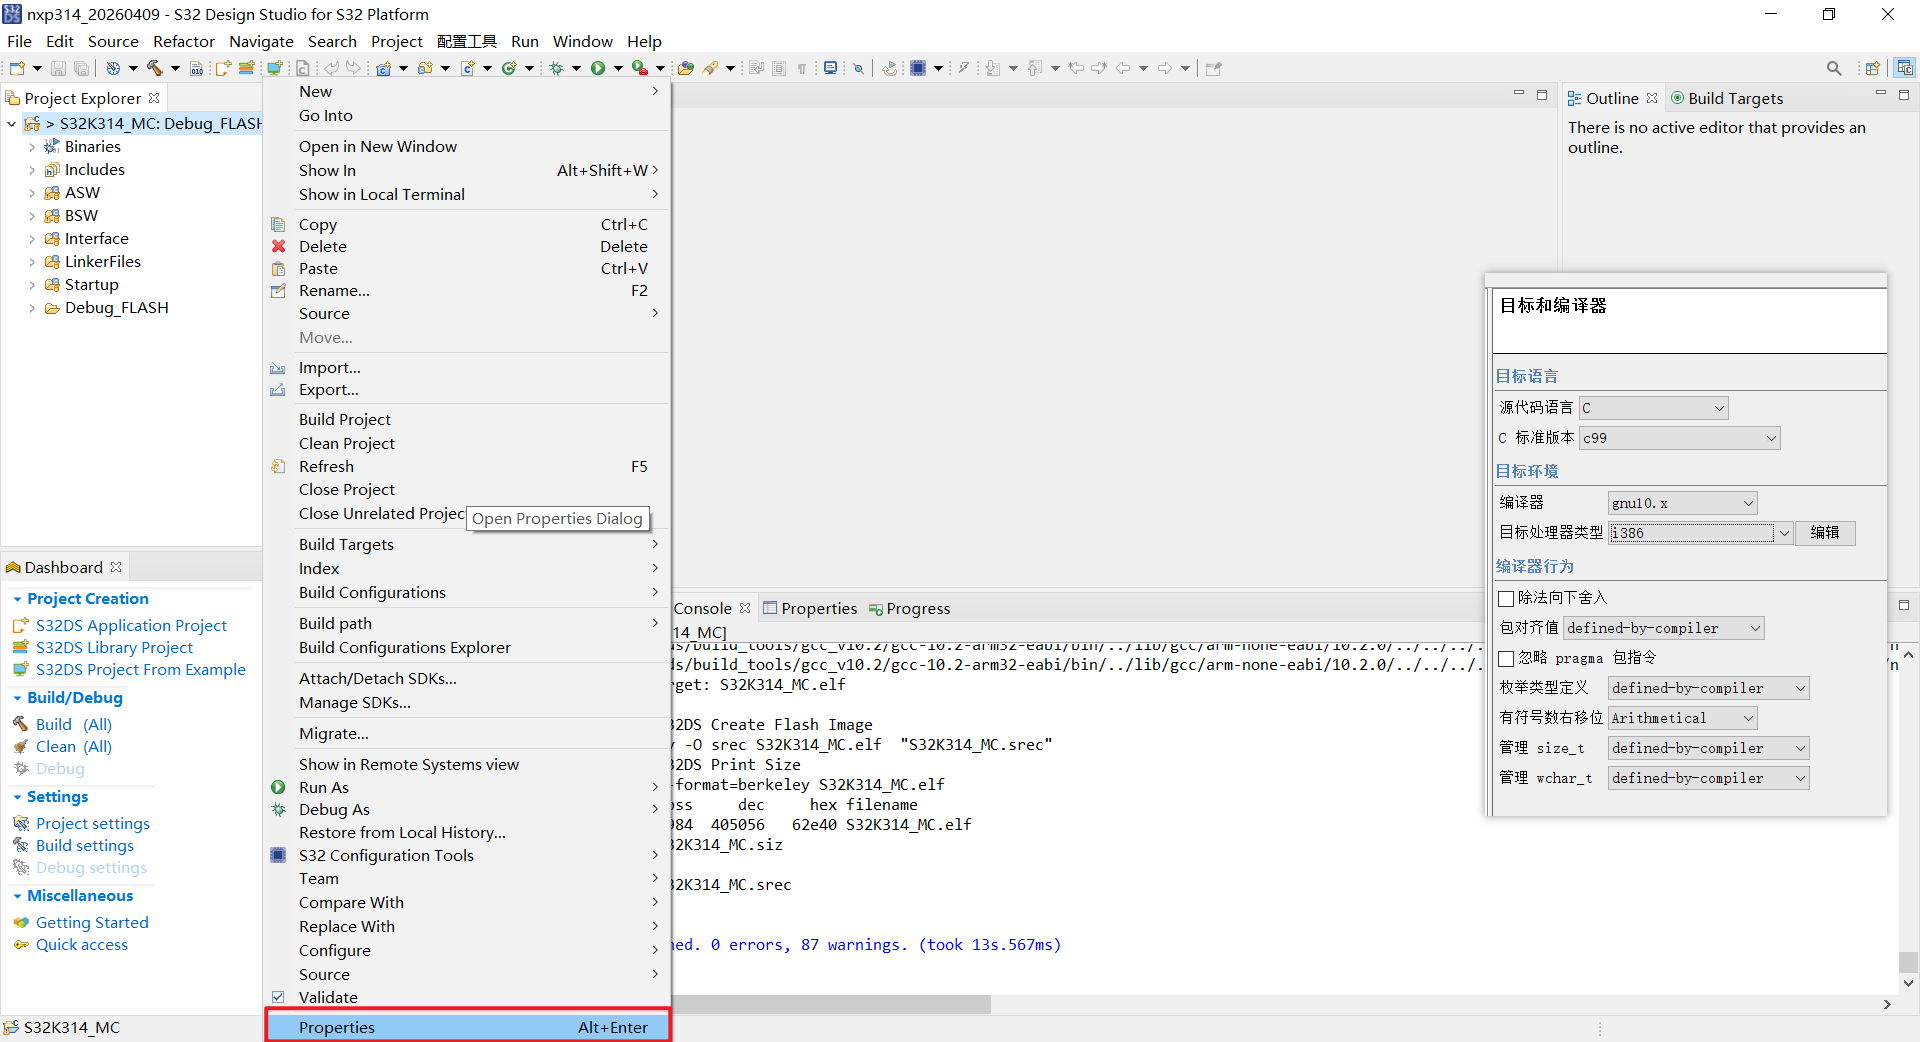This screenshot has width=1920, height=1042.
Task: Maximize the editor area
Action: pos(1542,95)
